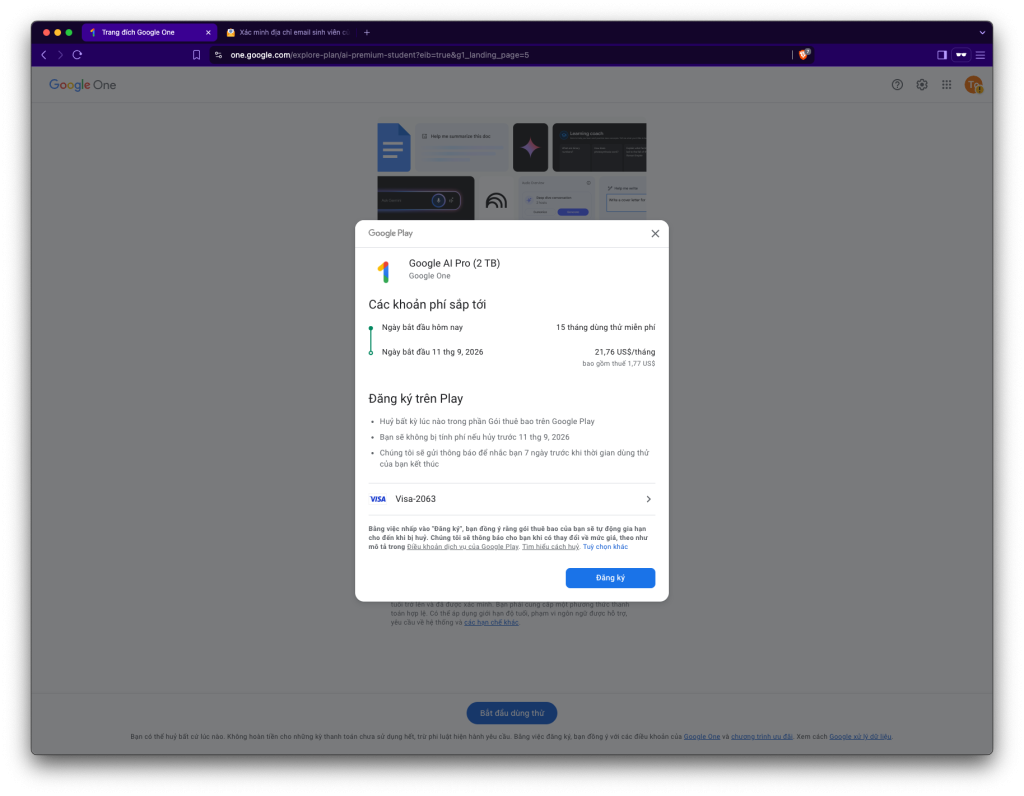1024x796 pixels.
Task: Open the các hạn chế khác link
Action: pos(491,622)
